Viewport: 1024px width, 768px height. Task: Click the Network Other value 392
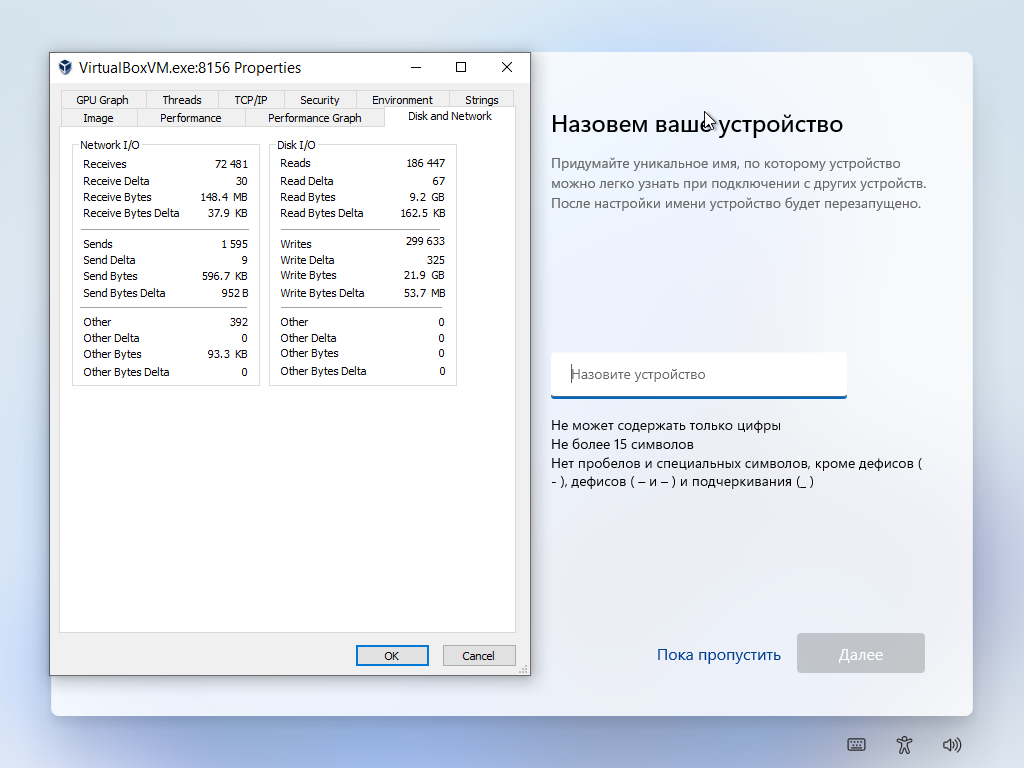[239, 322]
